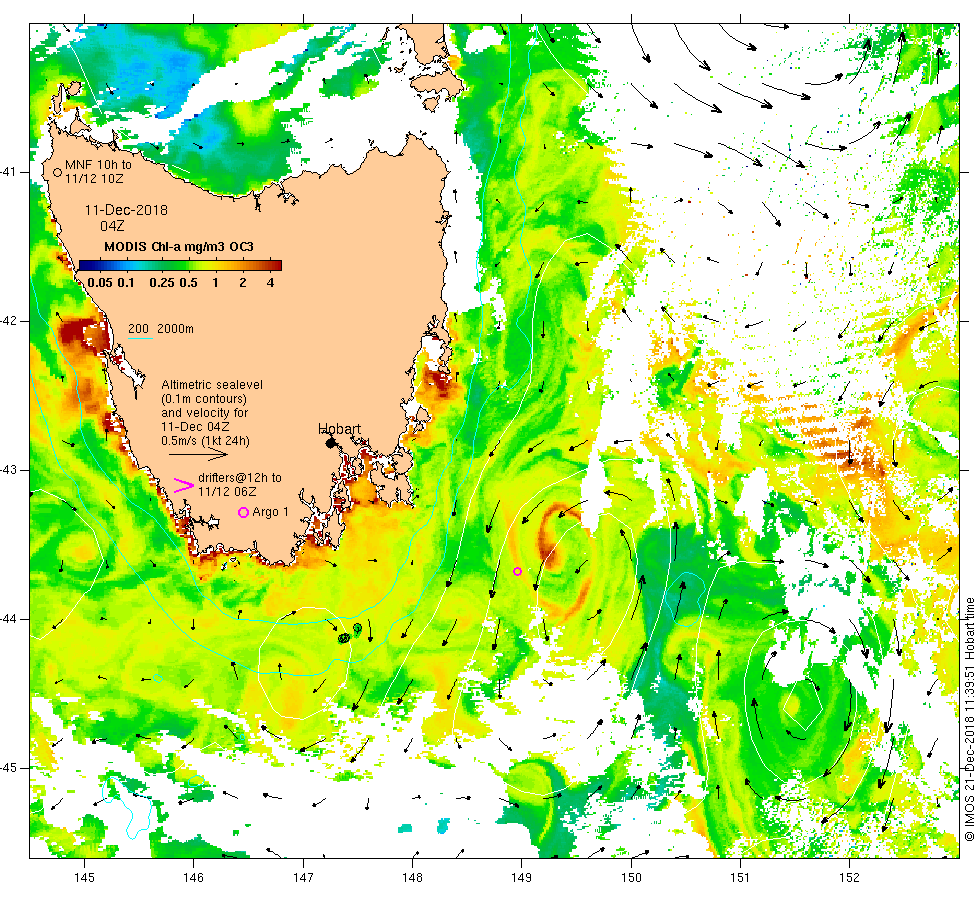
Task: Click the '11-Dec-2018' date text
Action: point(126,210)
